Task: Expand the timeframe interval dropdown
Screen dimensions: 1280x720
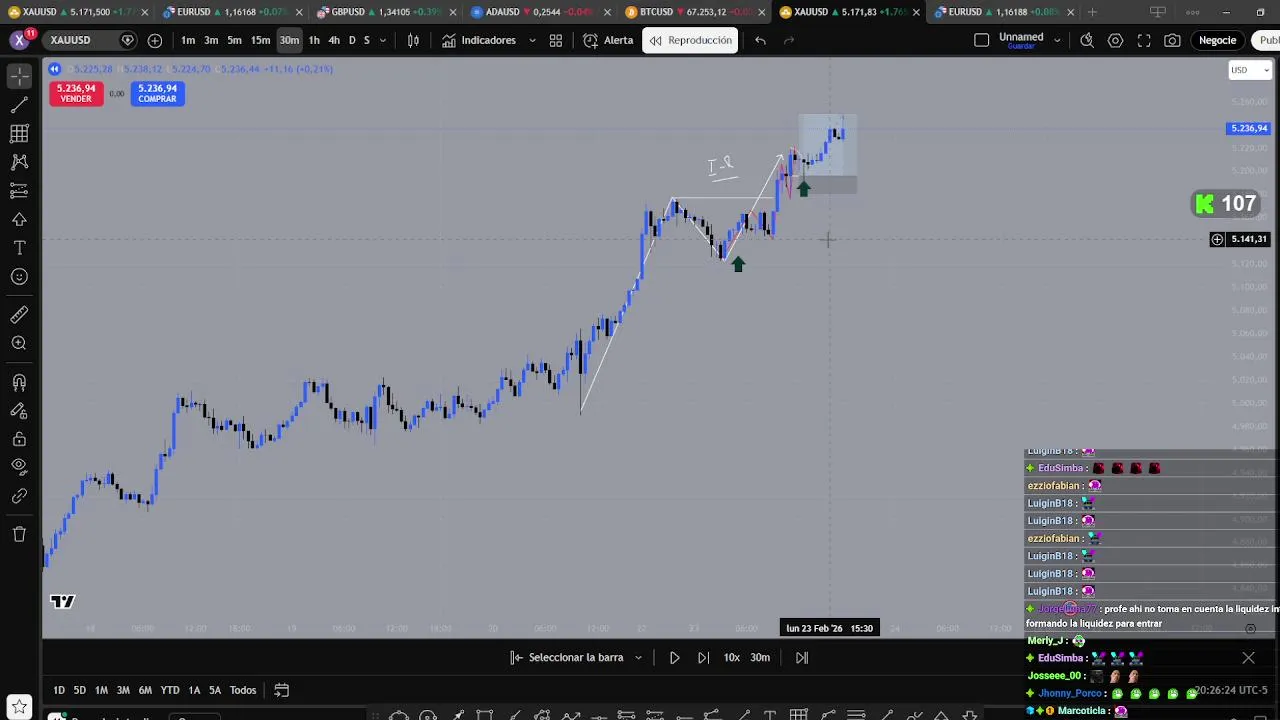Action: [382, 40]
